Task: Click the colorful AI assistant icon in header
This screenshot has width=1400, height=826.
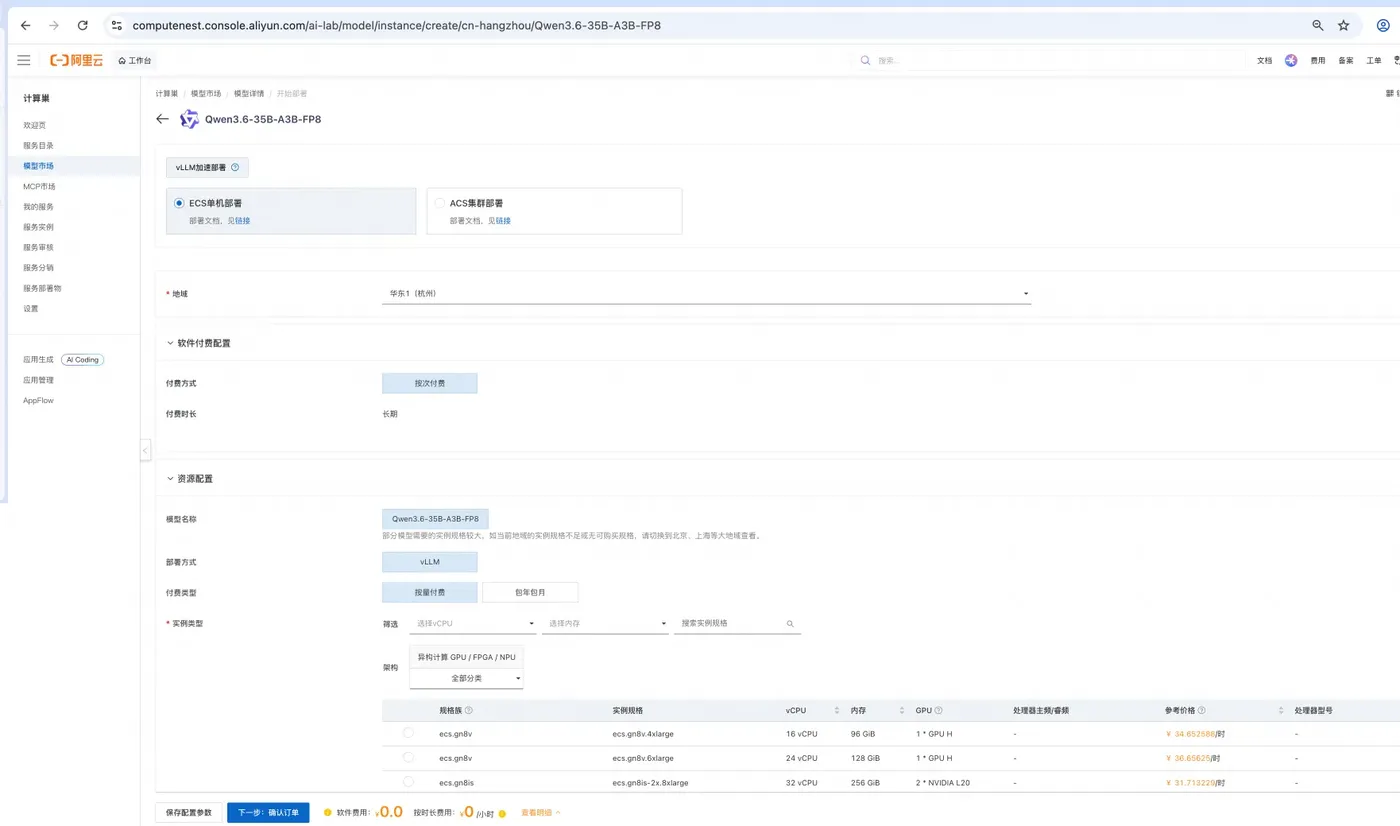Action: pyautogui.click(x=1291, y=60)
